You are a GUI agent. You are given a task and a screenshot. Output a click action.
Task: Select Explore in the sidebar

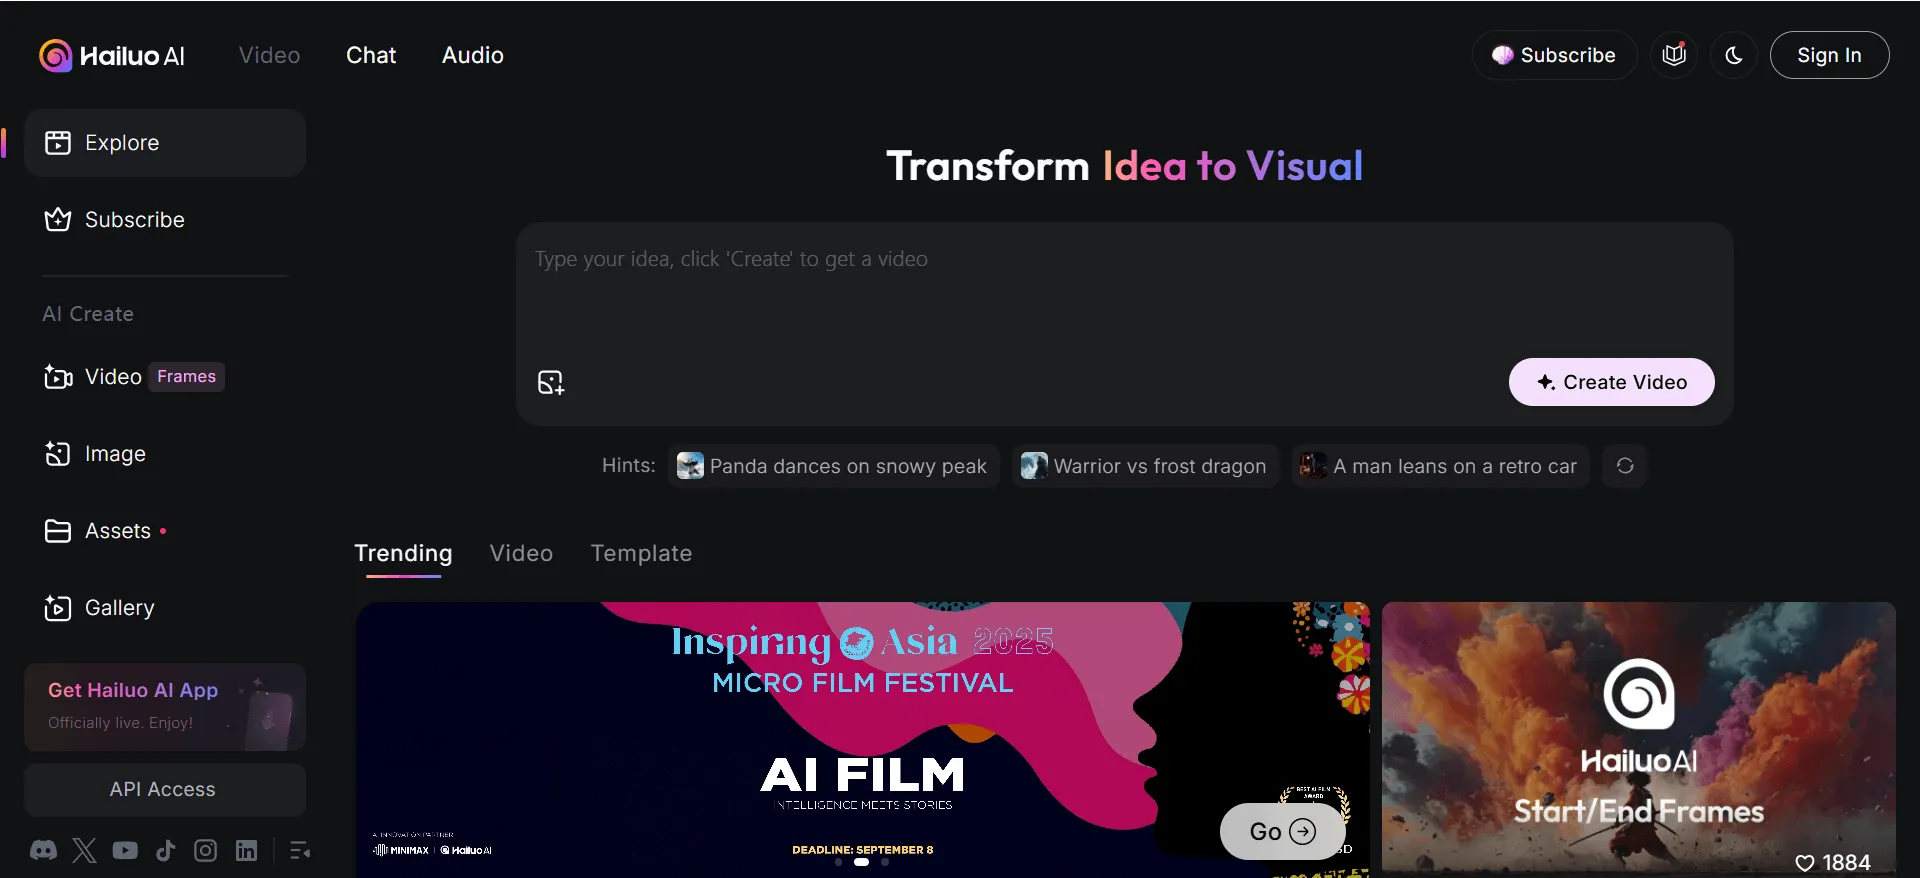coord(165,143)
